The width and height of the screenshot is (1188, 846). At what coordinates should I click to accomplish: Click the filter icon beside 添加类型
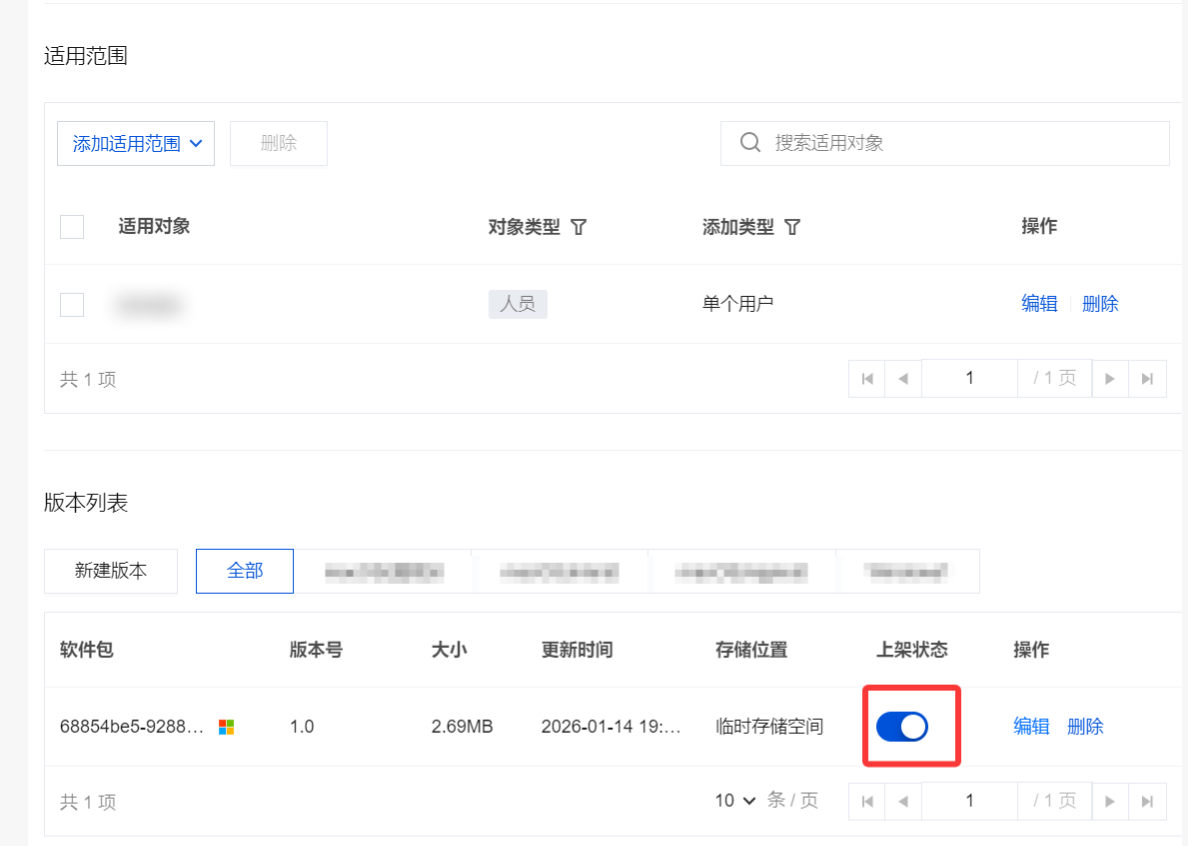tap(792, 227)
